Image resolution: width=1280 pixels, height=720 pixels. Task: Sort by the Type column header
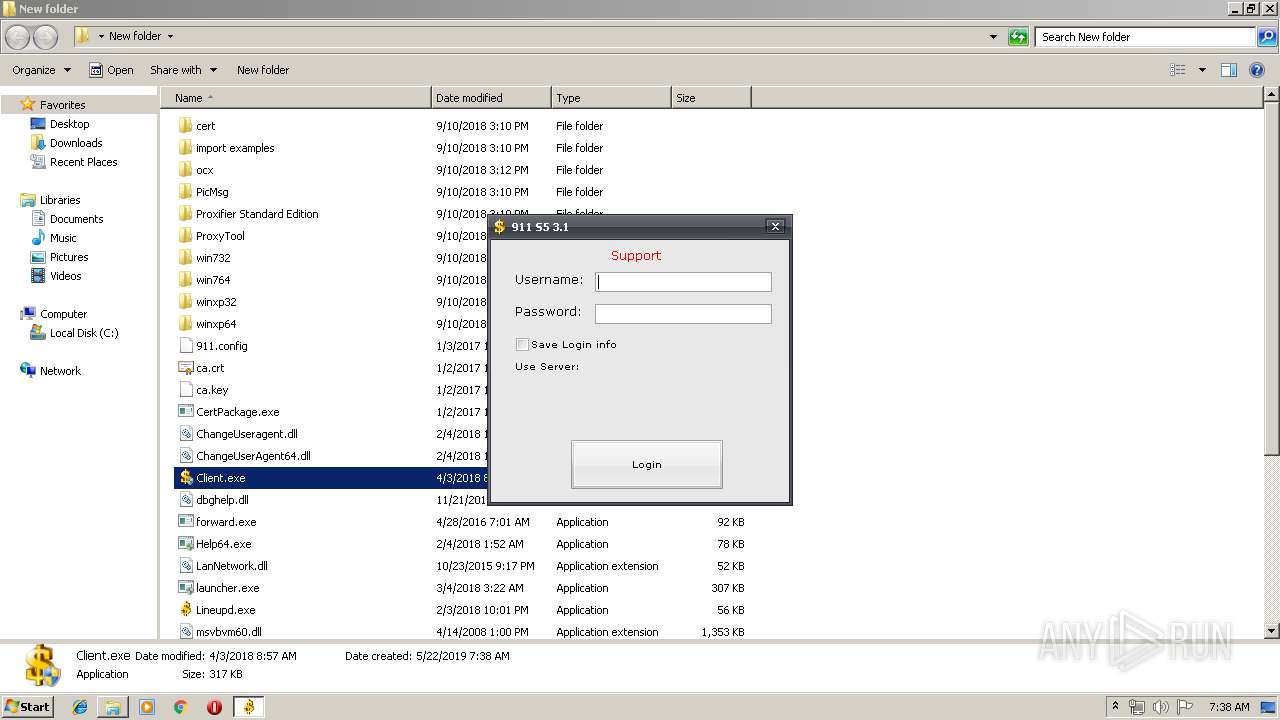click(611, 98)
